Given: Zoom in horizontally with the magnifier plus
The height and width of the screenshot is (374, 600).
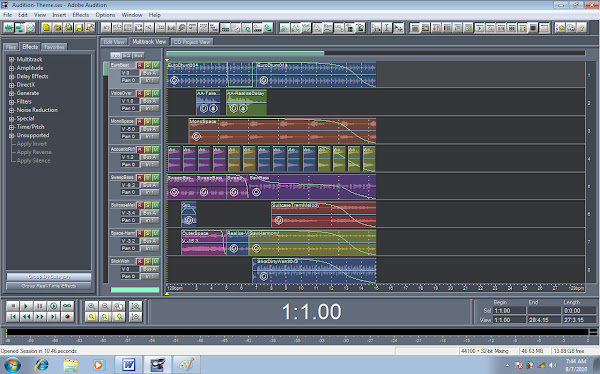Looking at the screenshot, I should point(91,306).
